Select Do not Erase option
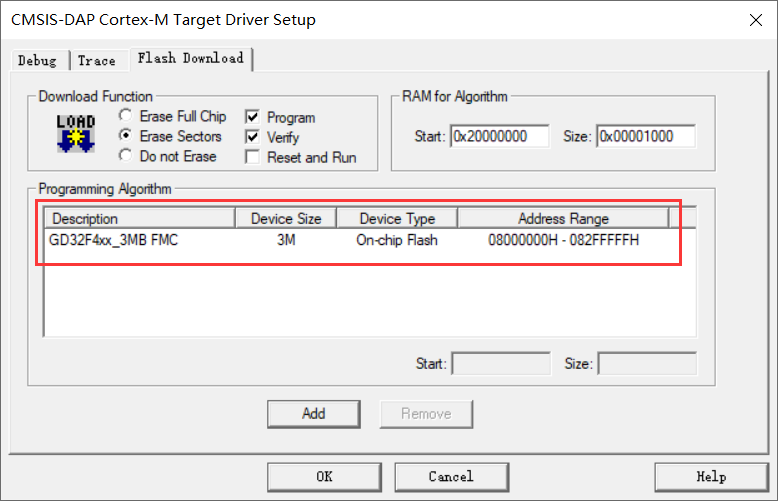This screenshot has width=778, height=501. pos(126,156)
